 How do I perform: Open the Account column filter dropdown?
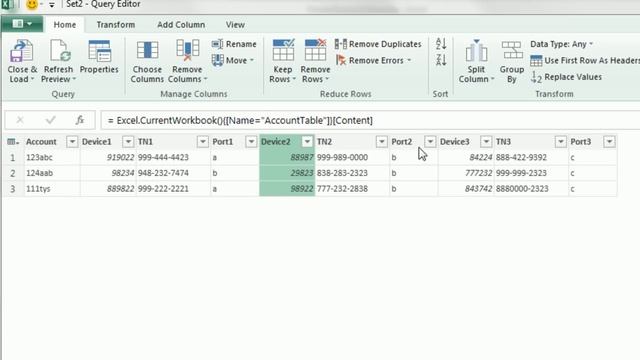point(72,142)
